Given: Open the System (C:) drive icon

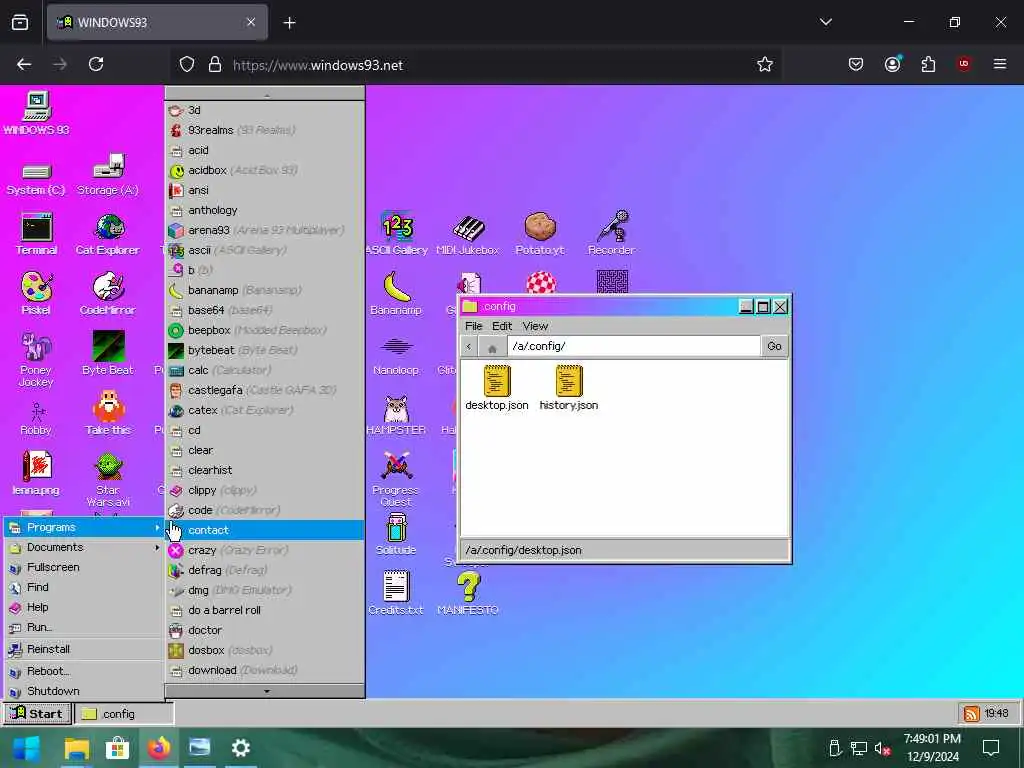Looking at the screenshot, I should [36, 179].
